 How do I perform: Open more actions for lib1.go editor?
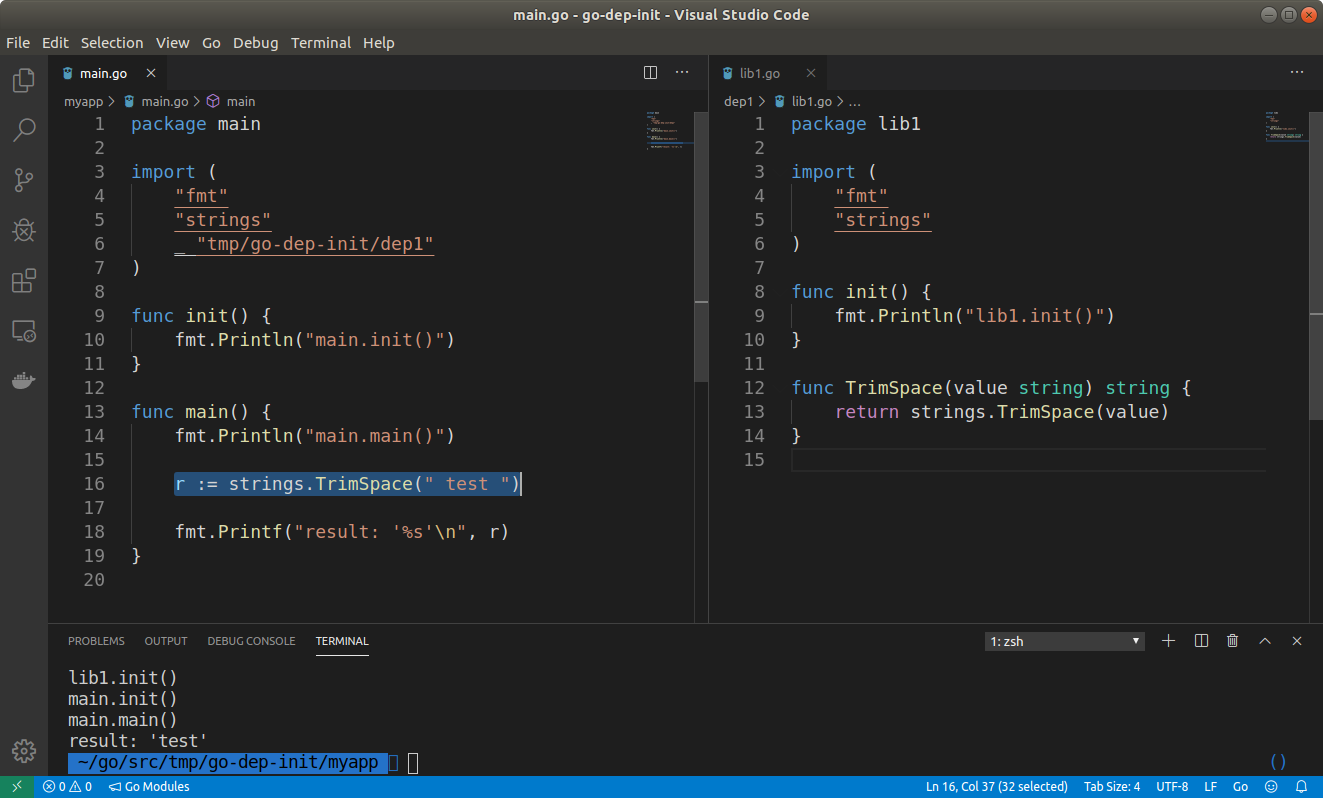point(1297,72)
